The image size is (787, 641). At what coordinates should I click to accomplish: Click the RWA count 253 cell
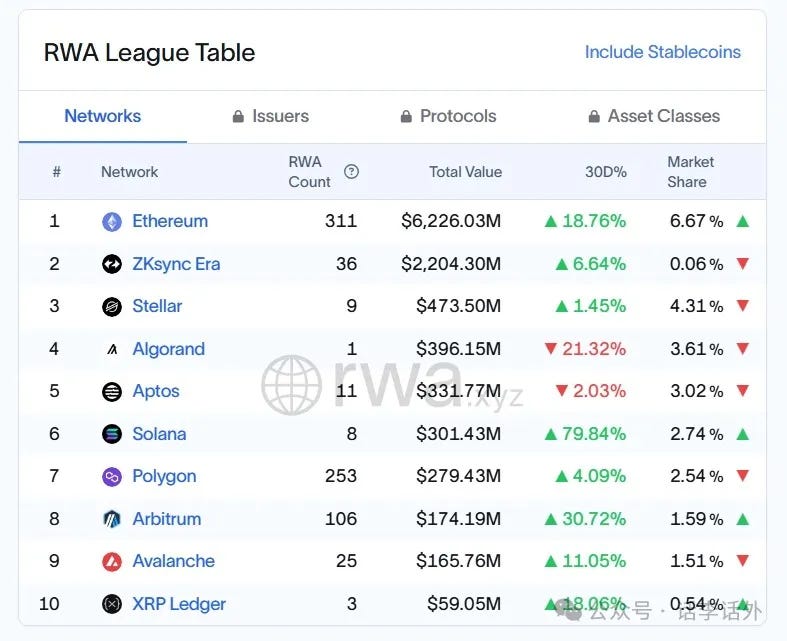[x=341, y=476]
